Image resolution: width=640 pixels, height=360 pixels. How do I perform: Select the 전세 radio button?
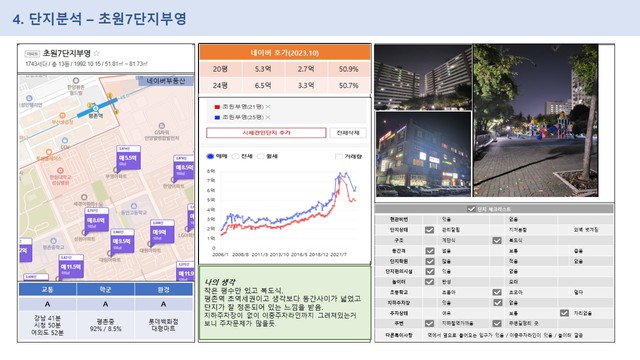(x=236, y=156)
